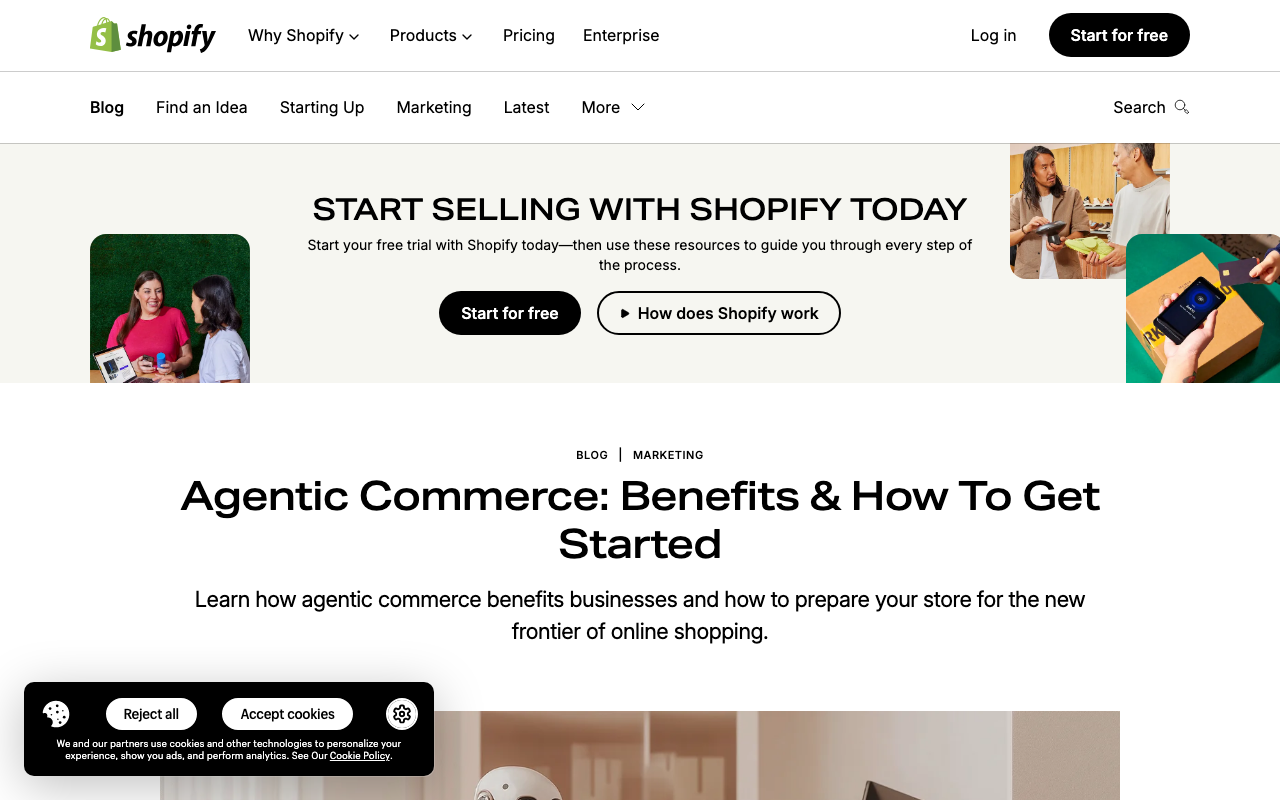Select the Search label in the blog navbar
The height and width of the screenshot is (800, 1280).
pos(1139,107)
